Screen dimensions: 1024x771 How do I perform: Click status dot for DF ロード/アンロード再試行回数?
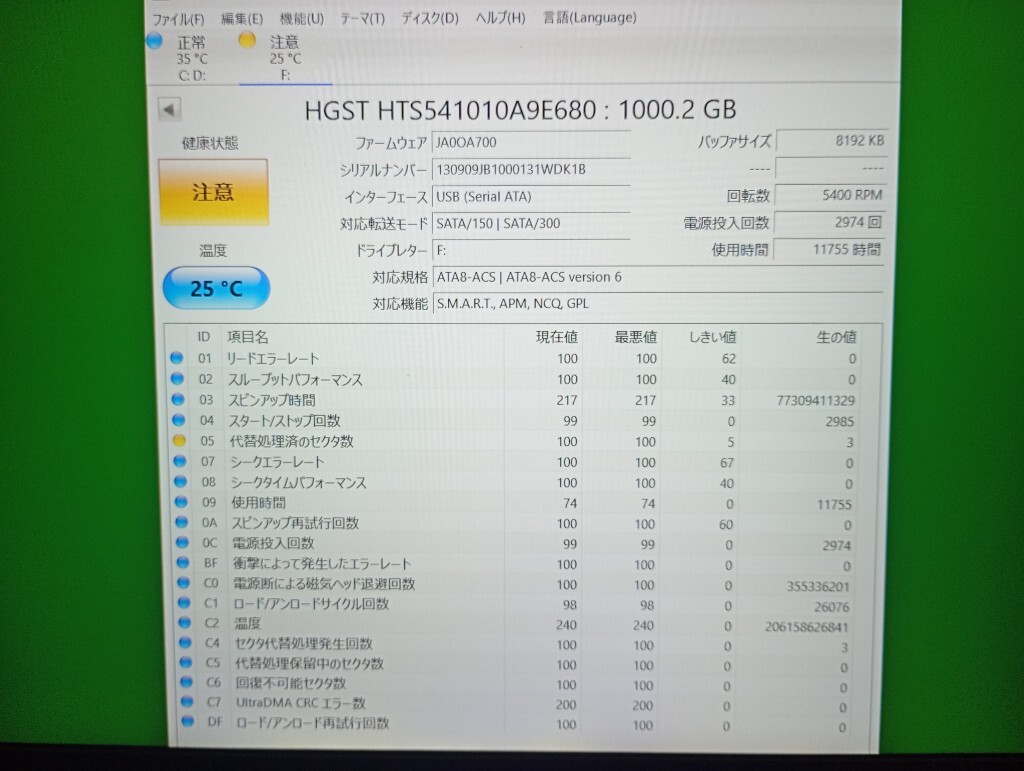[188, 721]
